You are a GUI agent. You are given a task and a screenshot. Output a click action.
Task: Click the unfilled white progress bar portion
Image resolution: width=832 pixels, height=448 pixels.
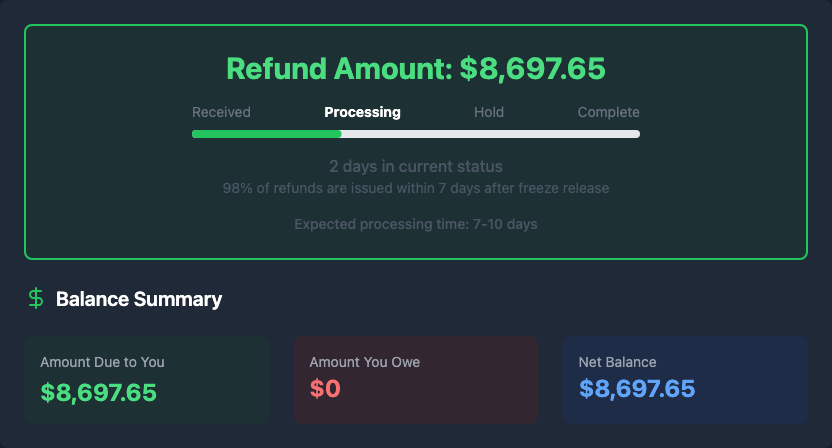pos(490,134)
